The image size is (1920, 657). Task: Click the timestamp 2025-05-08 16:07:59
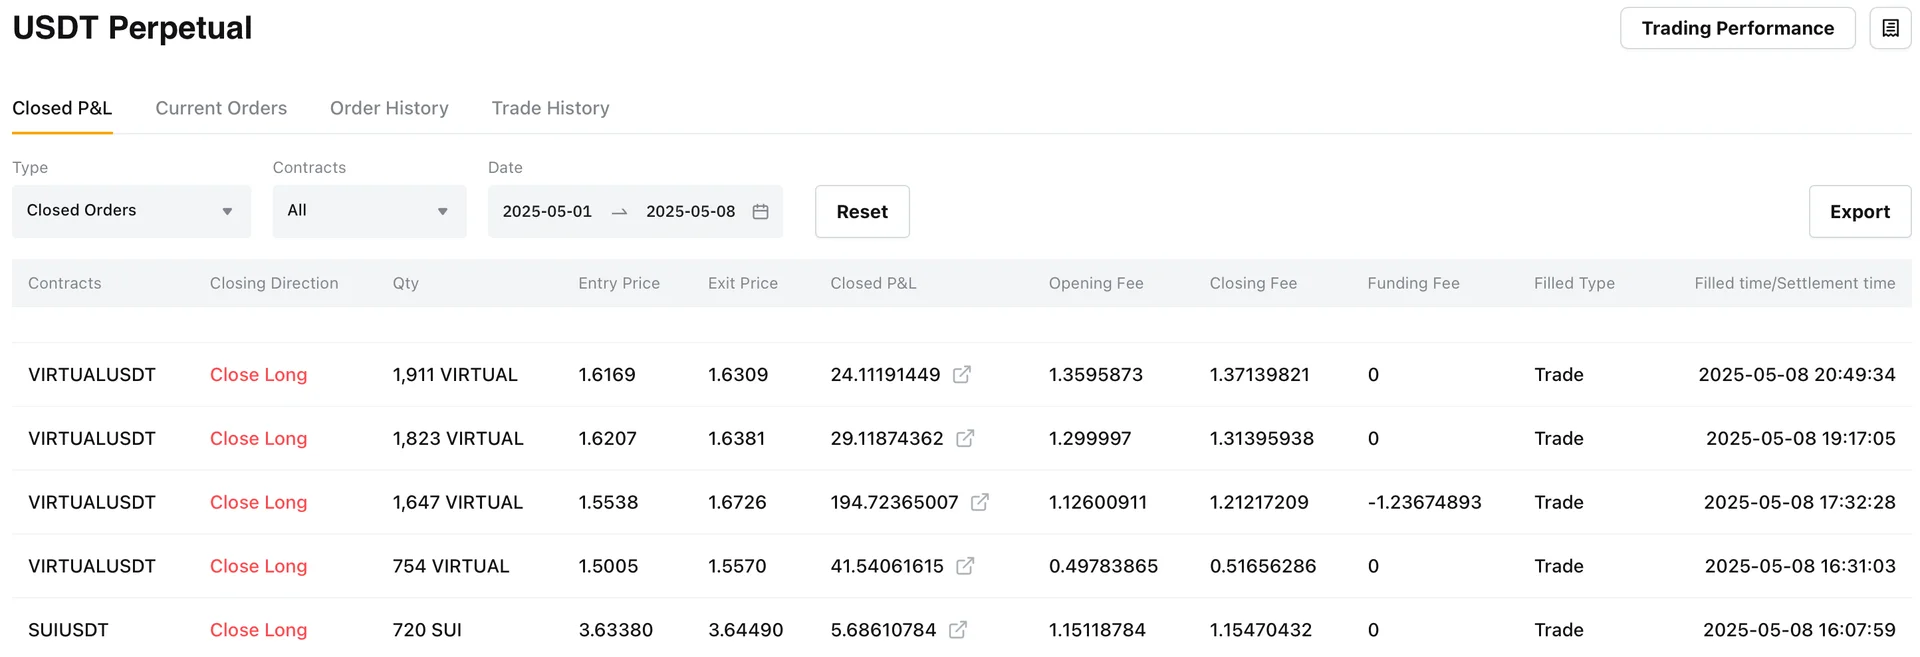click(1799, 630)
